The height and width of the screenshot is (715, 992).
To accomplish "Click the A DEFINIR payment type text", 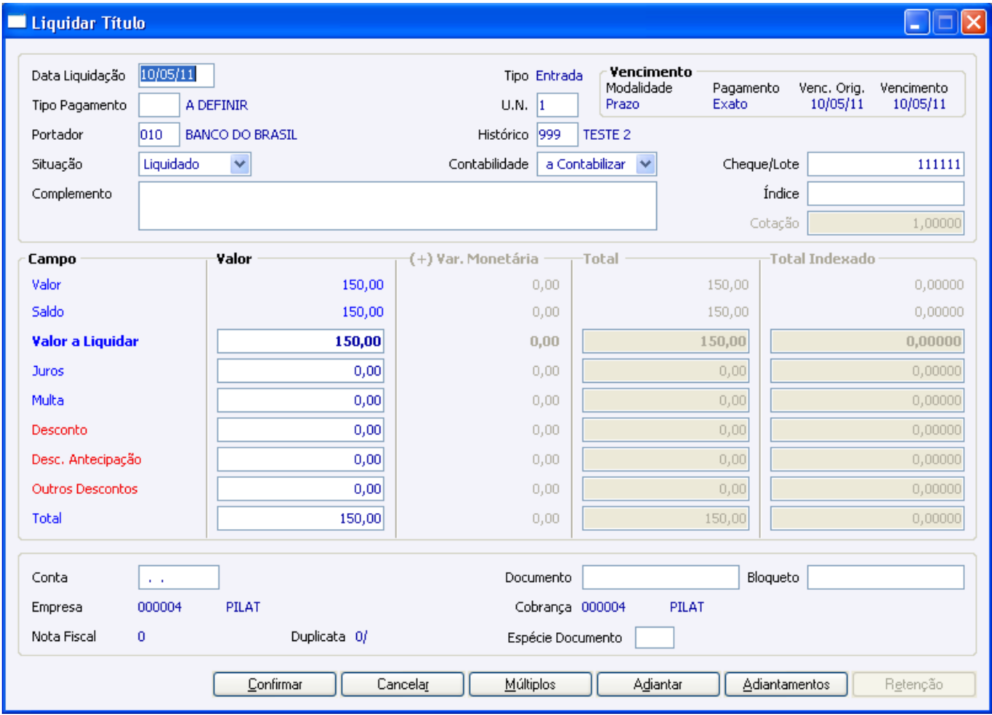I will (216, 105).
